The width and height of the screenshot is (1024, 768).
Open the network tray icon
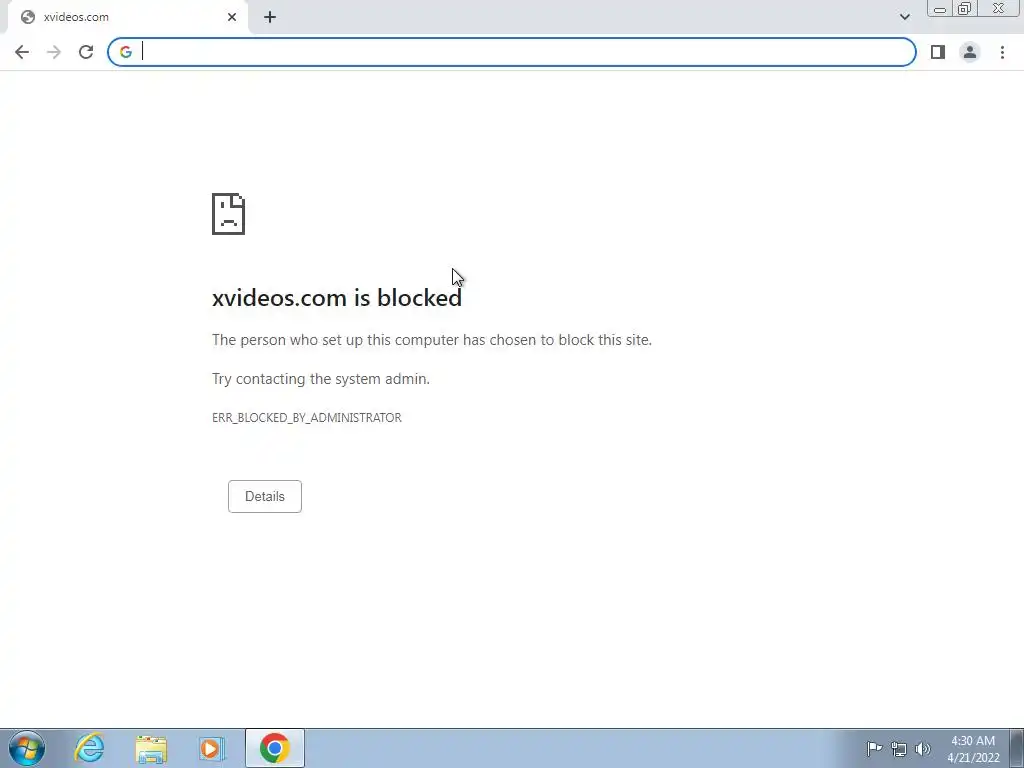pyautogui.click(x=899, y=749)
